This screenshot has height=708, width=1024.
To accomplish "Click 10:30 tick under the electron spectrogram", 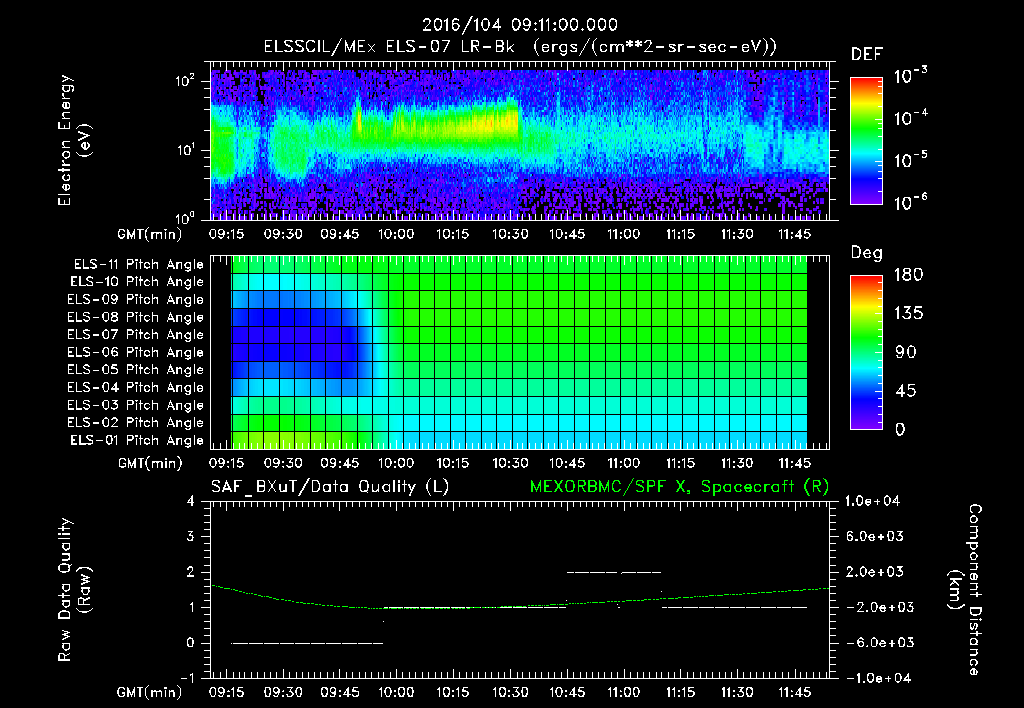I will [x=509, y=234].
